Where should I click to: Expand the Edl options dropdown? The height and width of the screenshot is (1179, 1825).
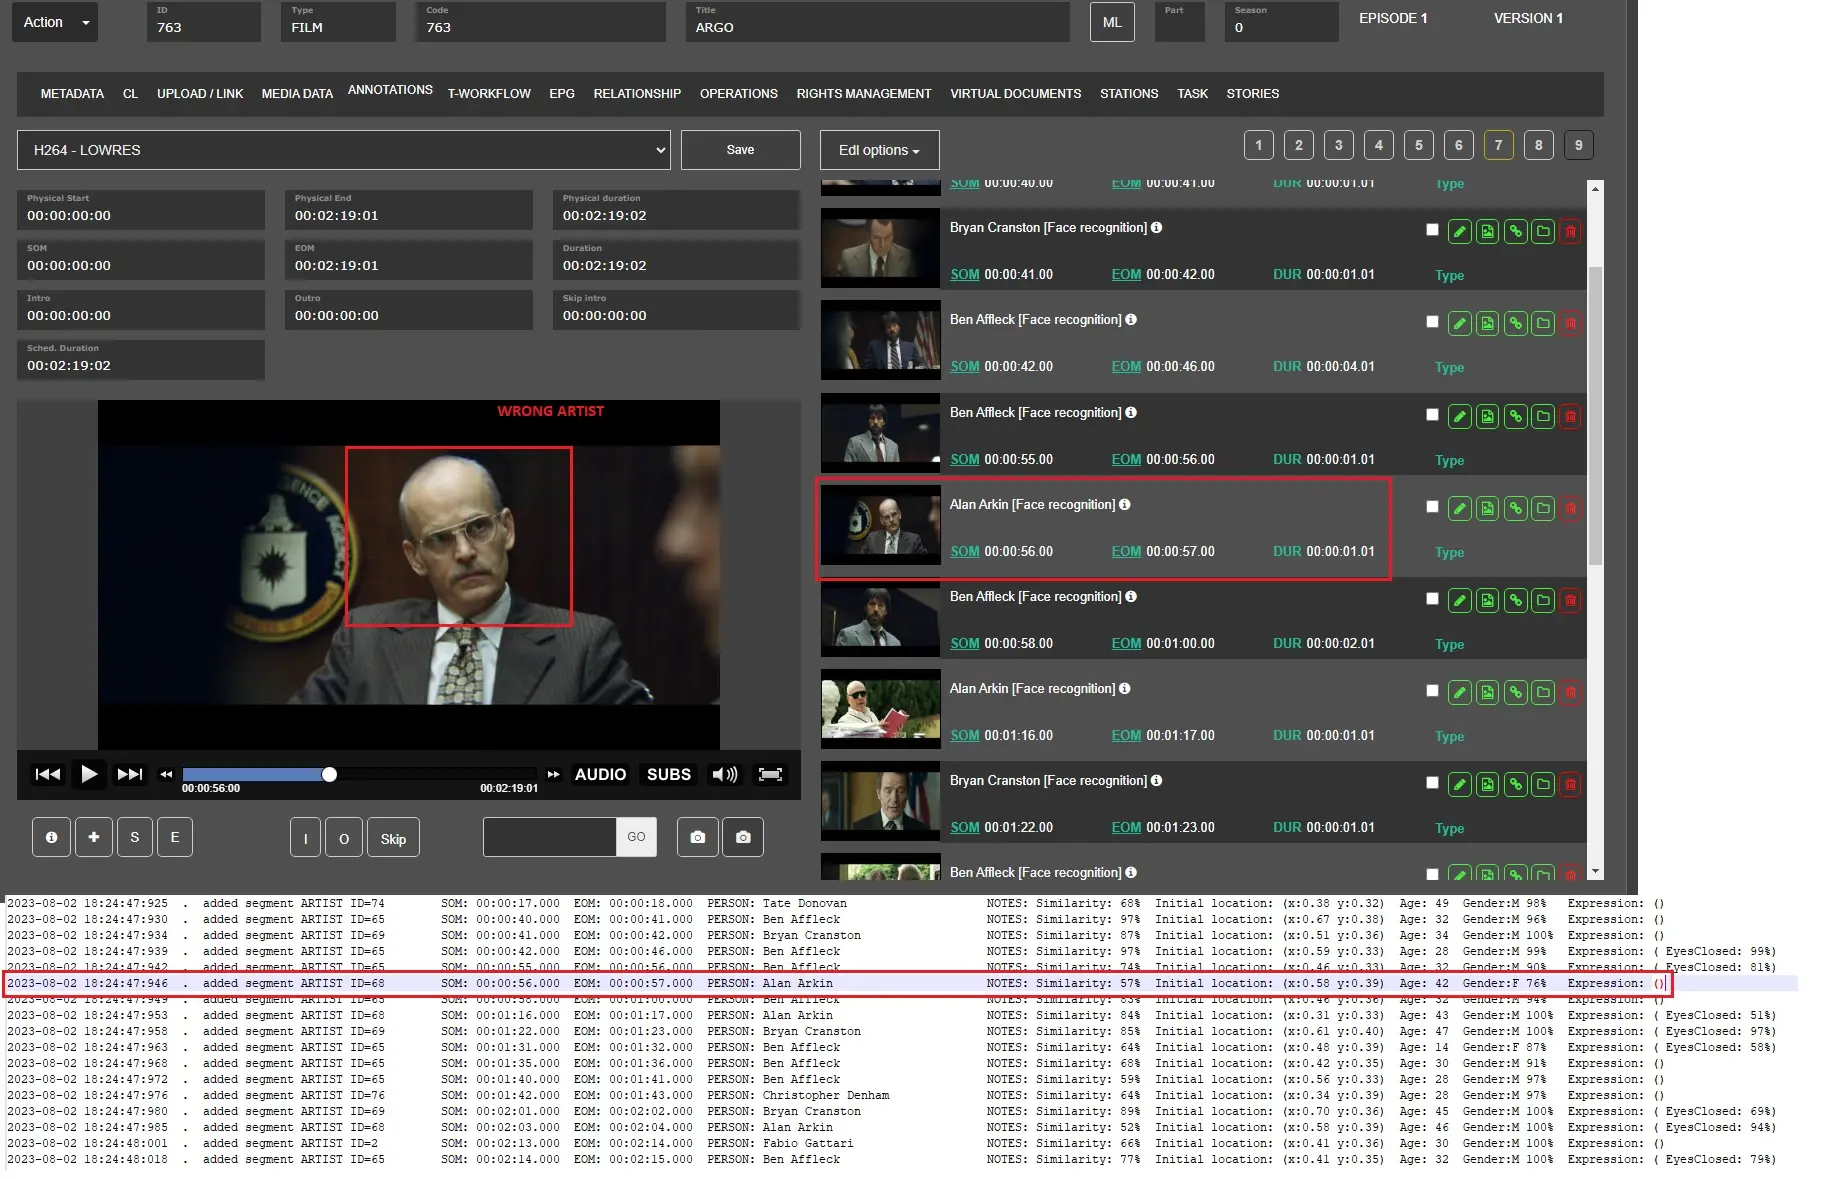tap(879, 150)
